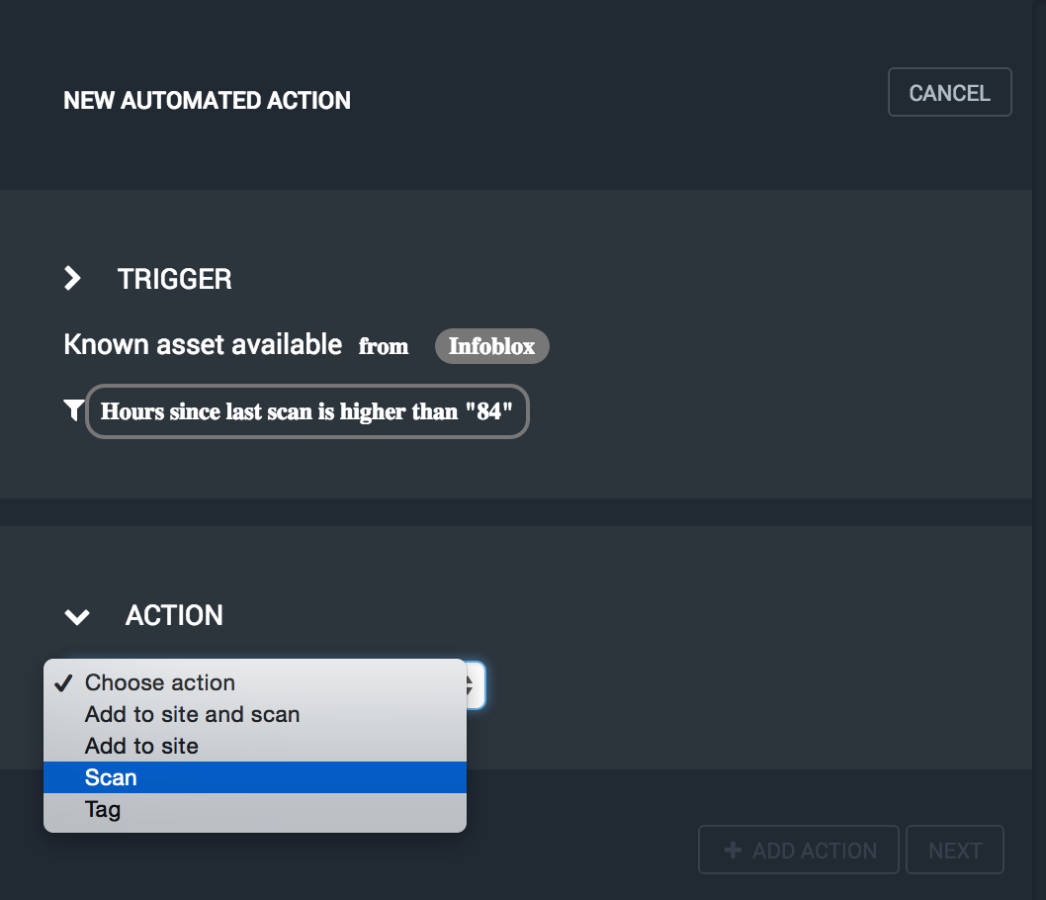
Task: Click the CANCEL button
Action: point(949,93)
